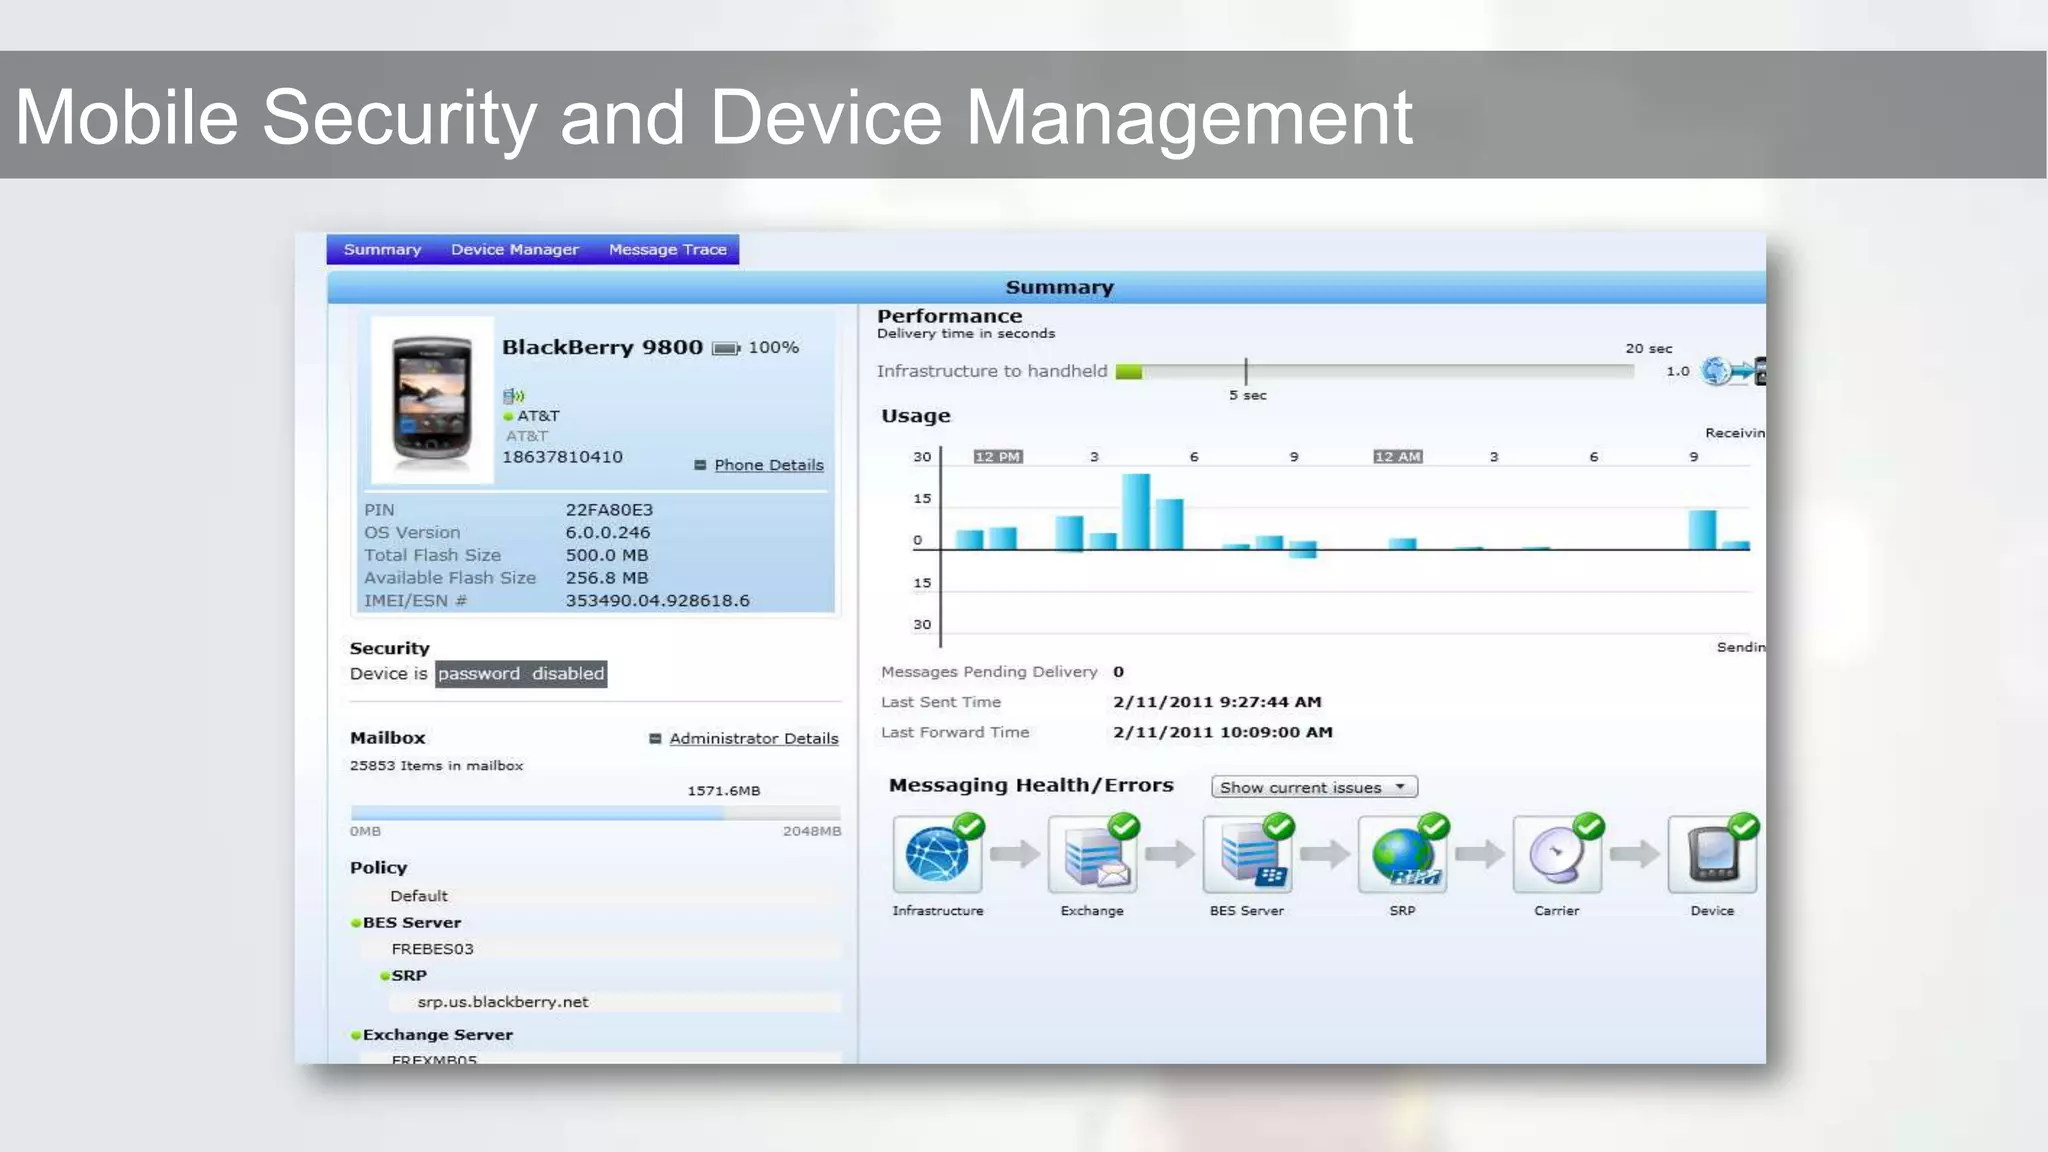This screenshot has width=2048, height=1152.
Task: Click the Infrastructure health globe icon
Action: [x=937, y=855]
